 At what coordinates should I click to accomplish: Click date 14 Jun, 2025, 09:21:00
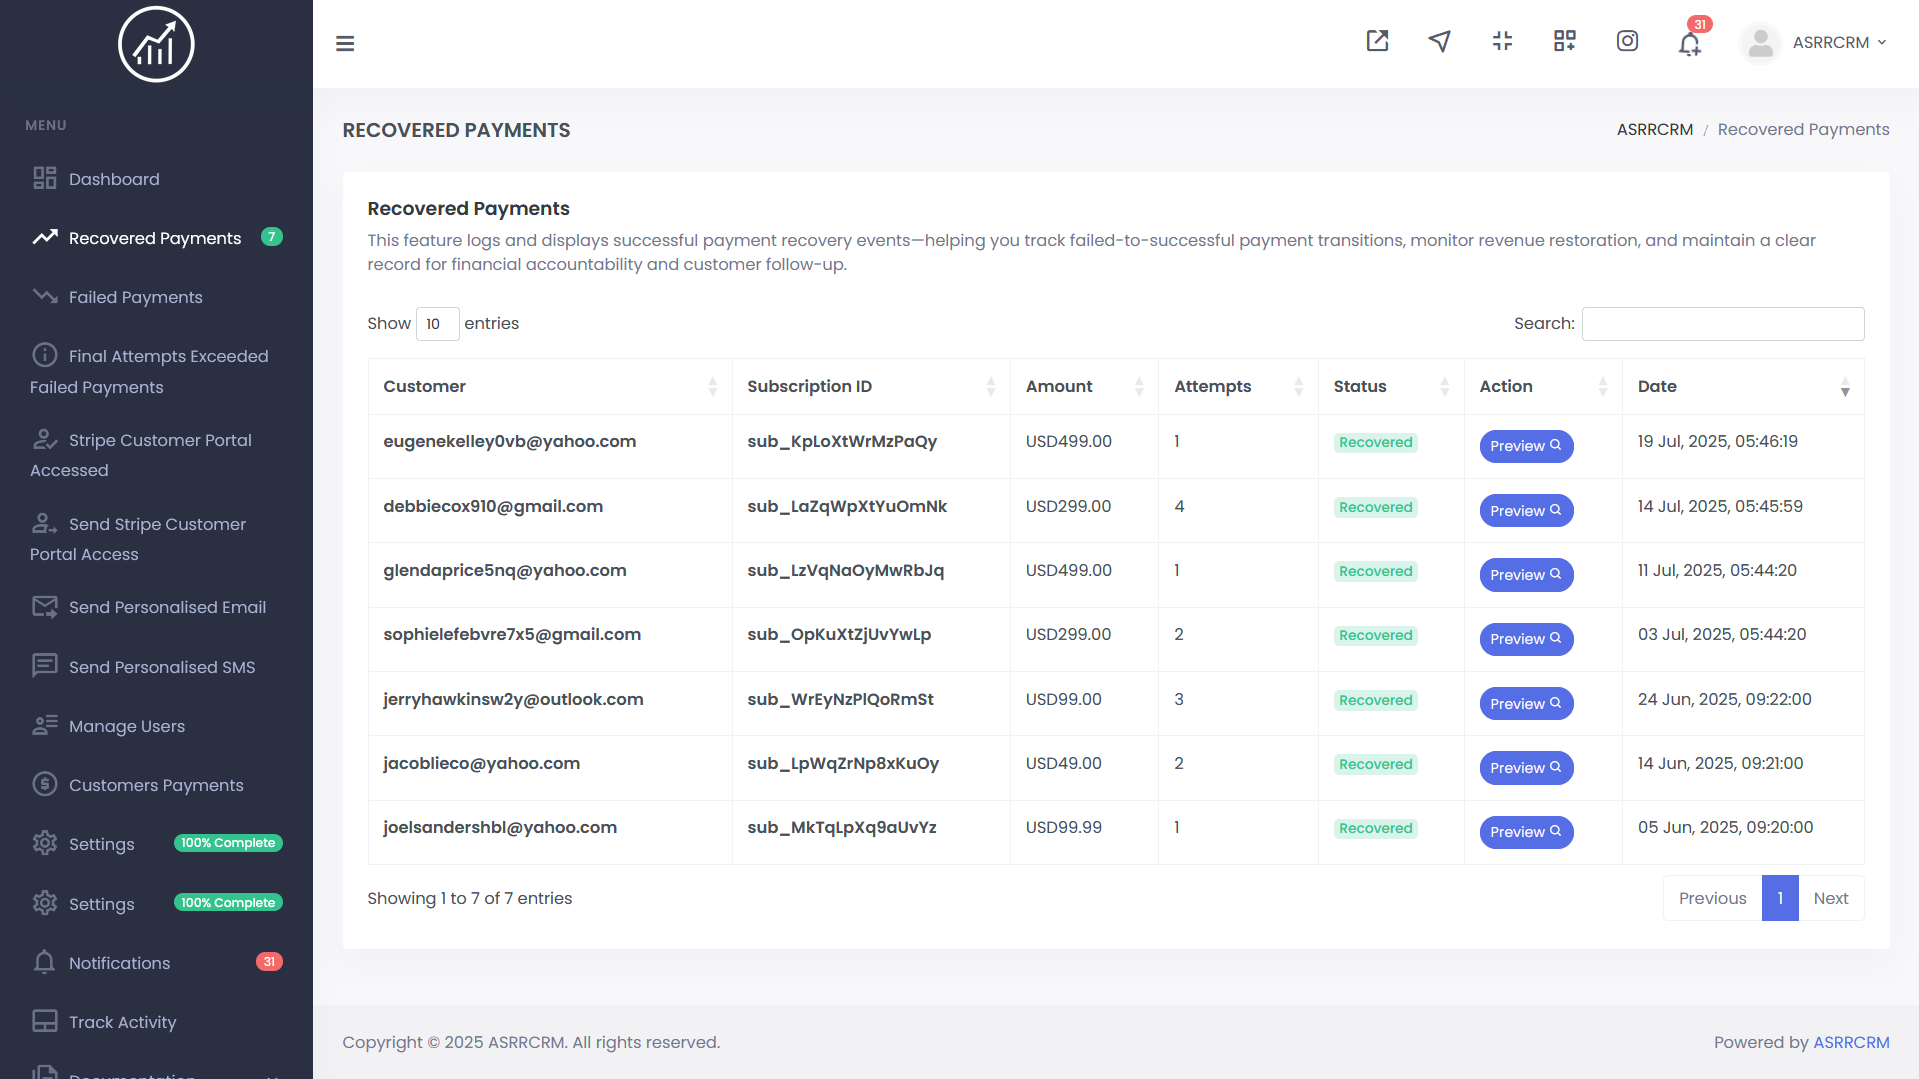pos(1720,763)
